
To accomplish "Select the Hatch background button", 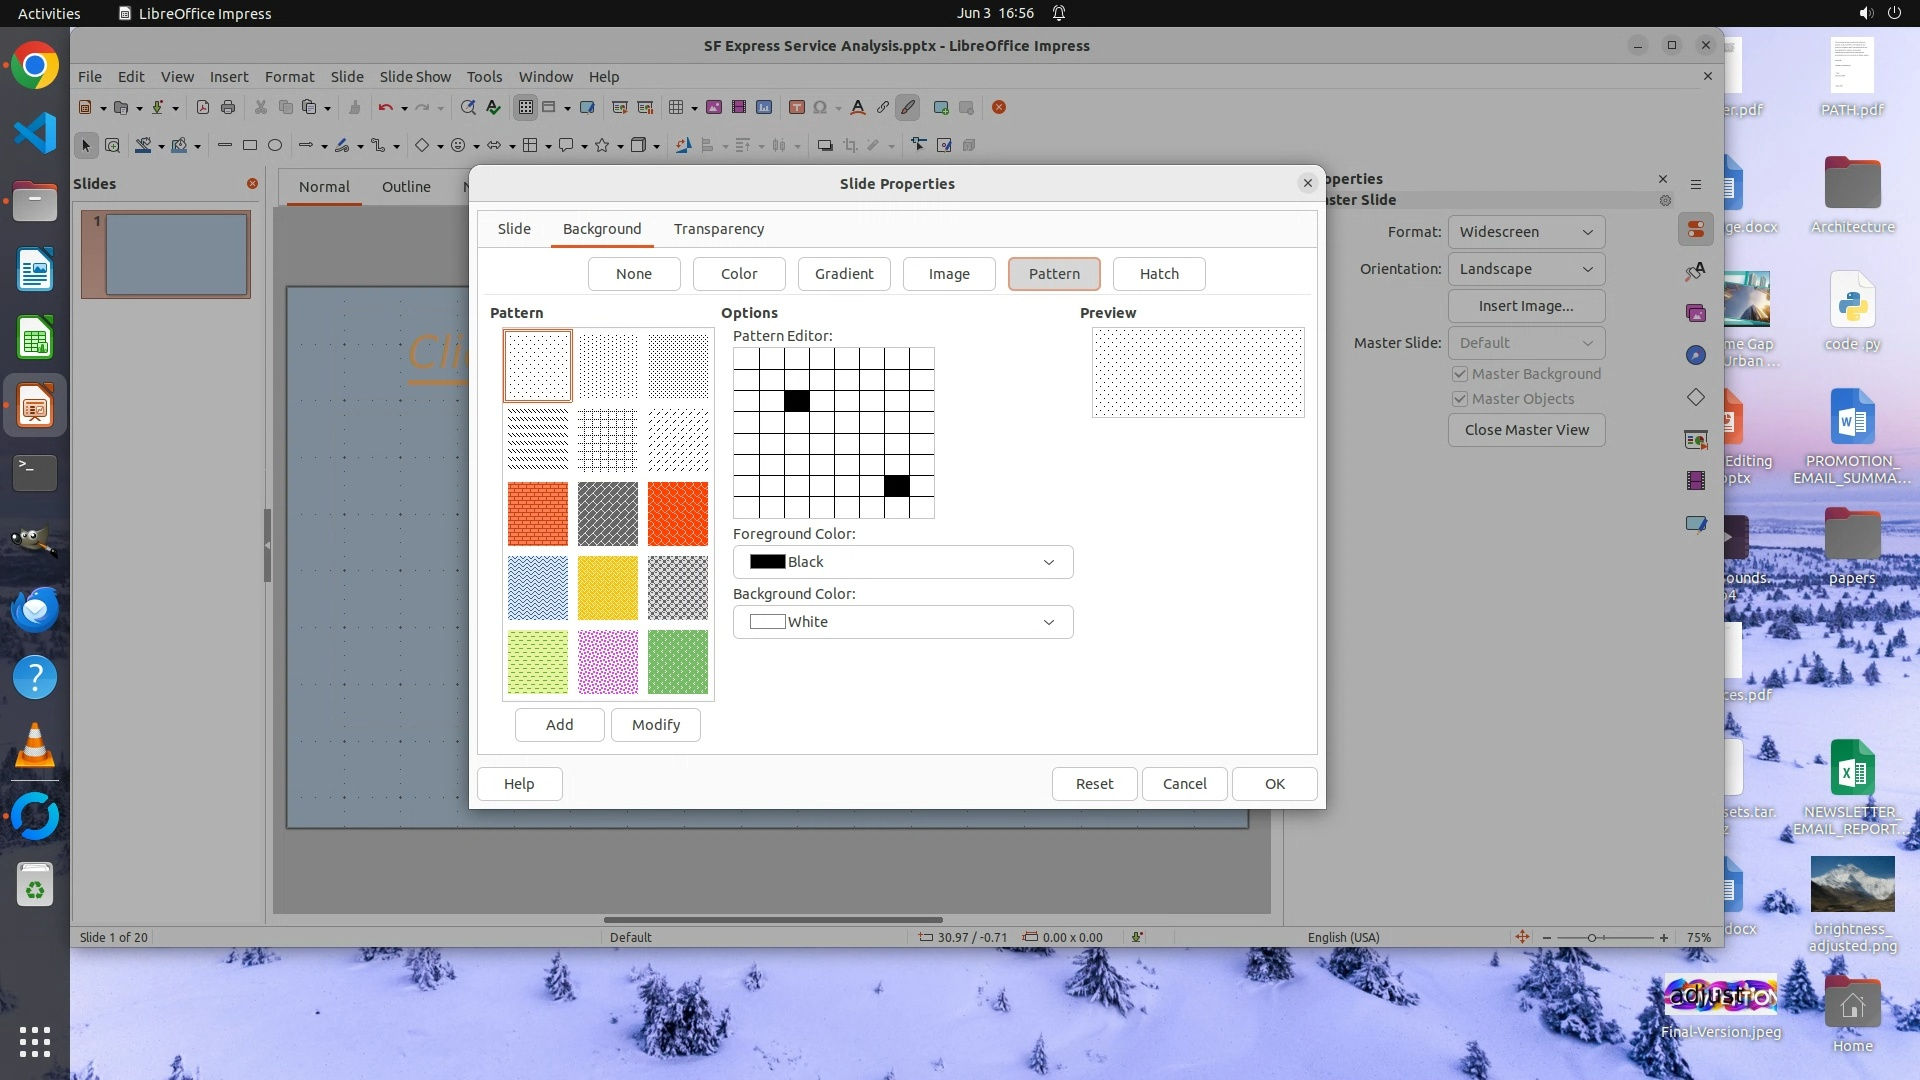I will (x=1158, y=274).
